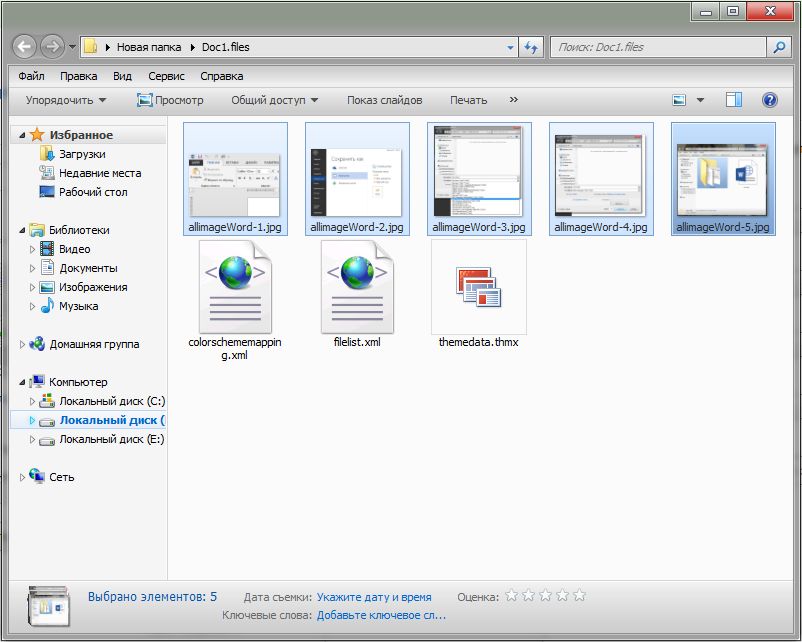Open help with the question mark icon

pos(770,100)
